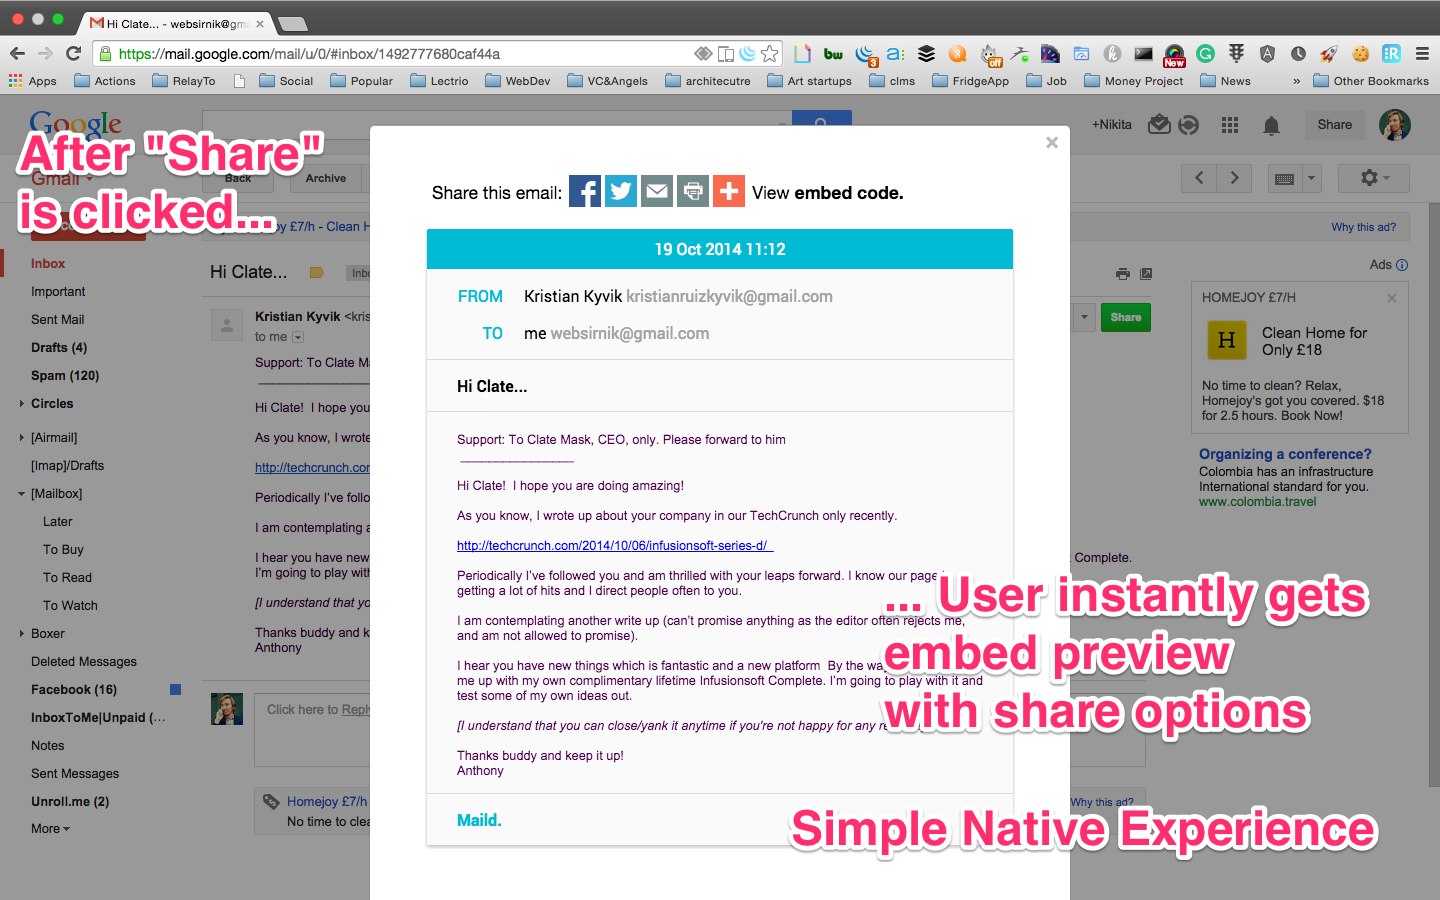The image size is (1440, 900).
Task: Open Important folder
Action: click(58, 292)
